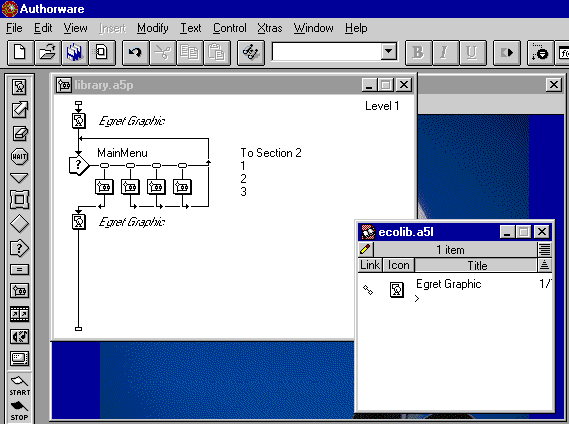Viewport: 569px width, 424px height.
Task: Click the New file toolbar icon
Action: coord(20,53)
